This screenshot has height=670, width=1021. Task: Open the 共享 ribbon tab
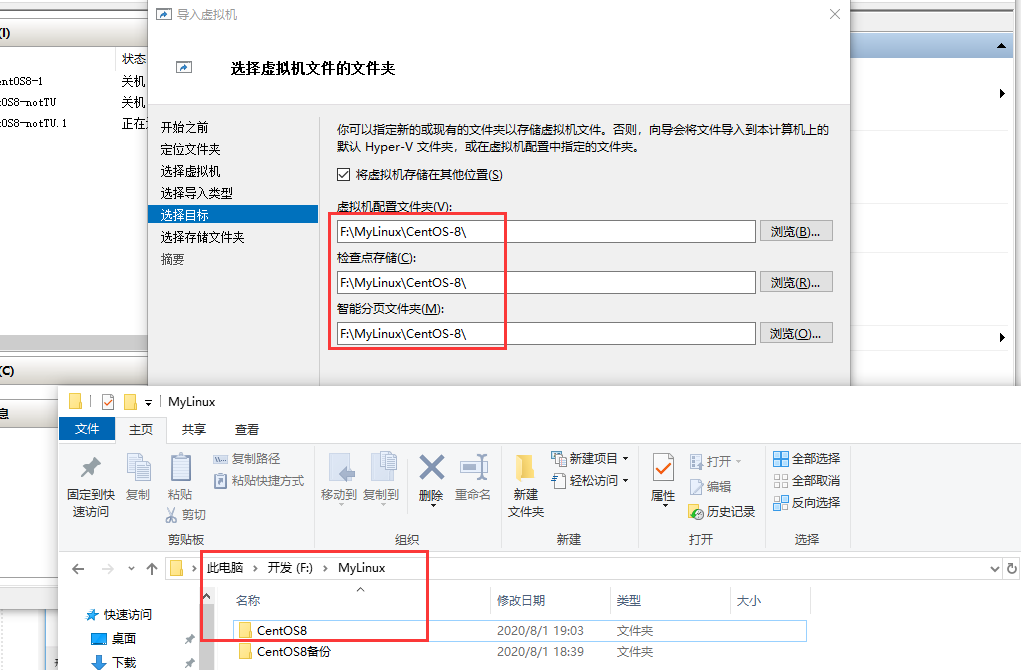point(192,429)
